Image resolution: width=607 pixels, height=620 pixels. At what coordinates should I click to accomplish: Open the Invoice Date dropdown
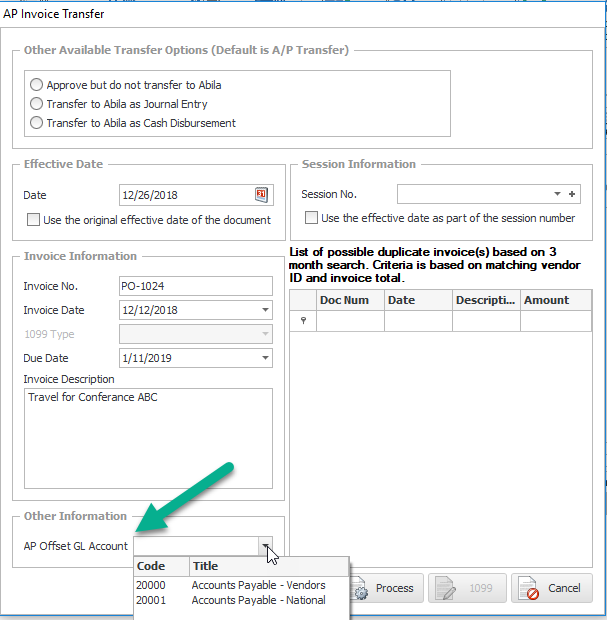(265, 311)
